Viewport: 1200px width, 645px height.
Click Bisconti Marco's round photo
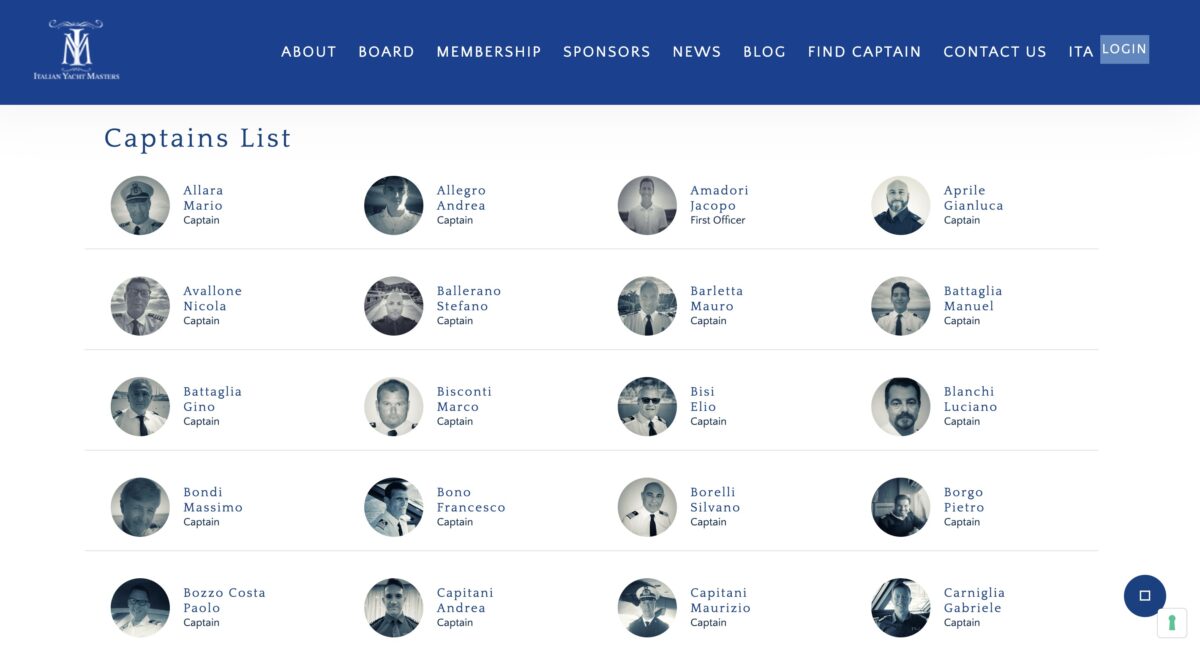point(394,407)
